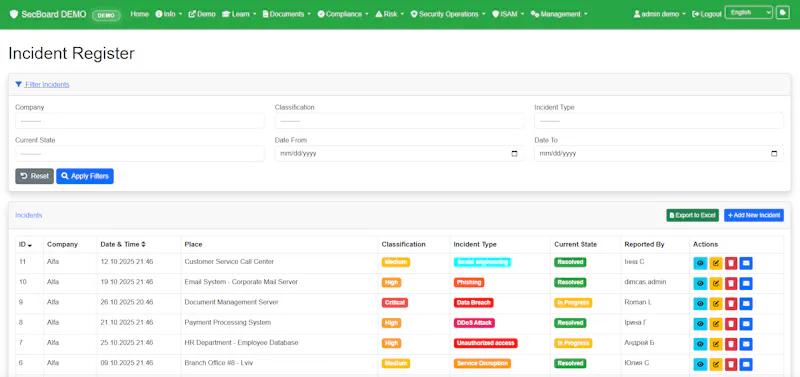Email incident 6 Service Disruption row

click(746, 364)
